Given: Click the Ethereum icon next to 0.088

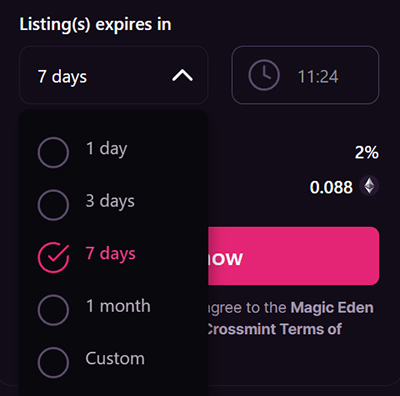Looking at the screenshot, I should click(369, 186).
